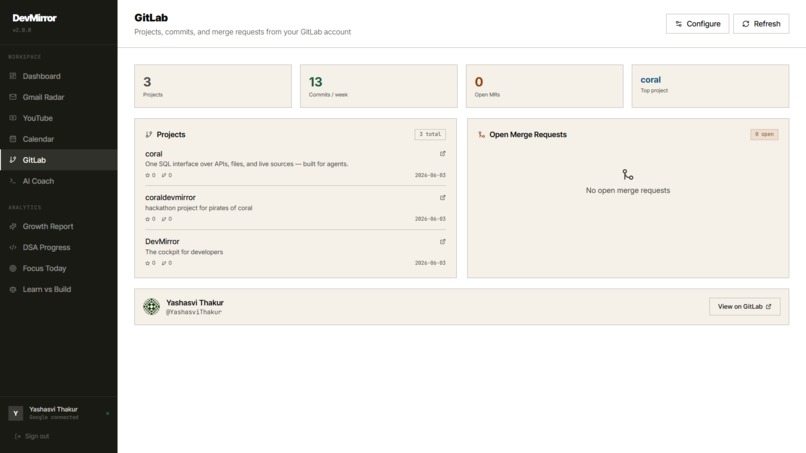Click the DevMirror project fork count icon
This screenshot has height=453, width=806.
pos(164,263)
